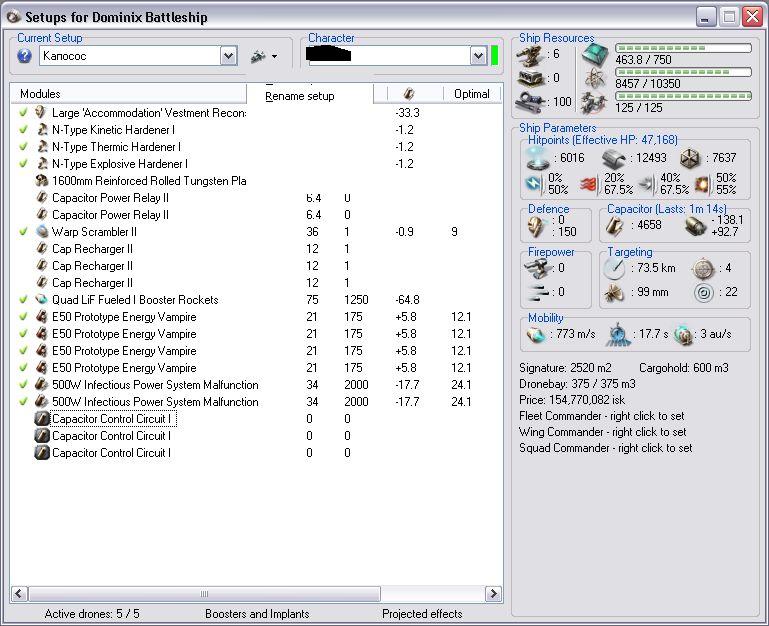Click the drone bandwidth icon next to 125 / 125
The height and width of the screenshot is (626, 769).
pos(594,102)
